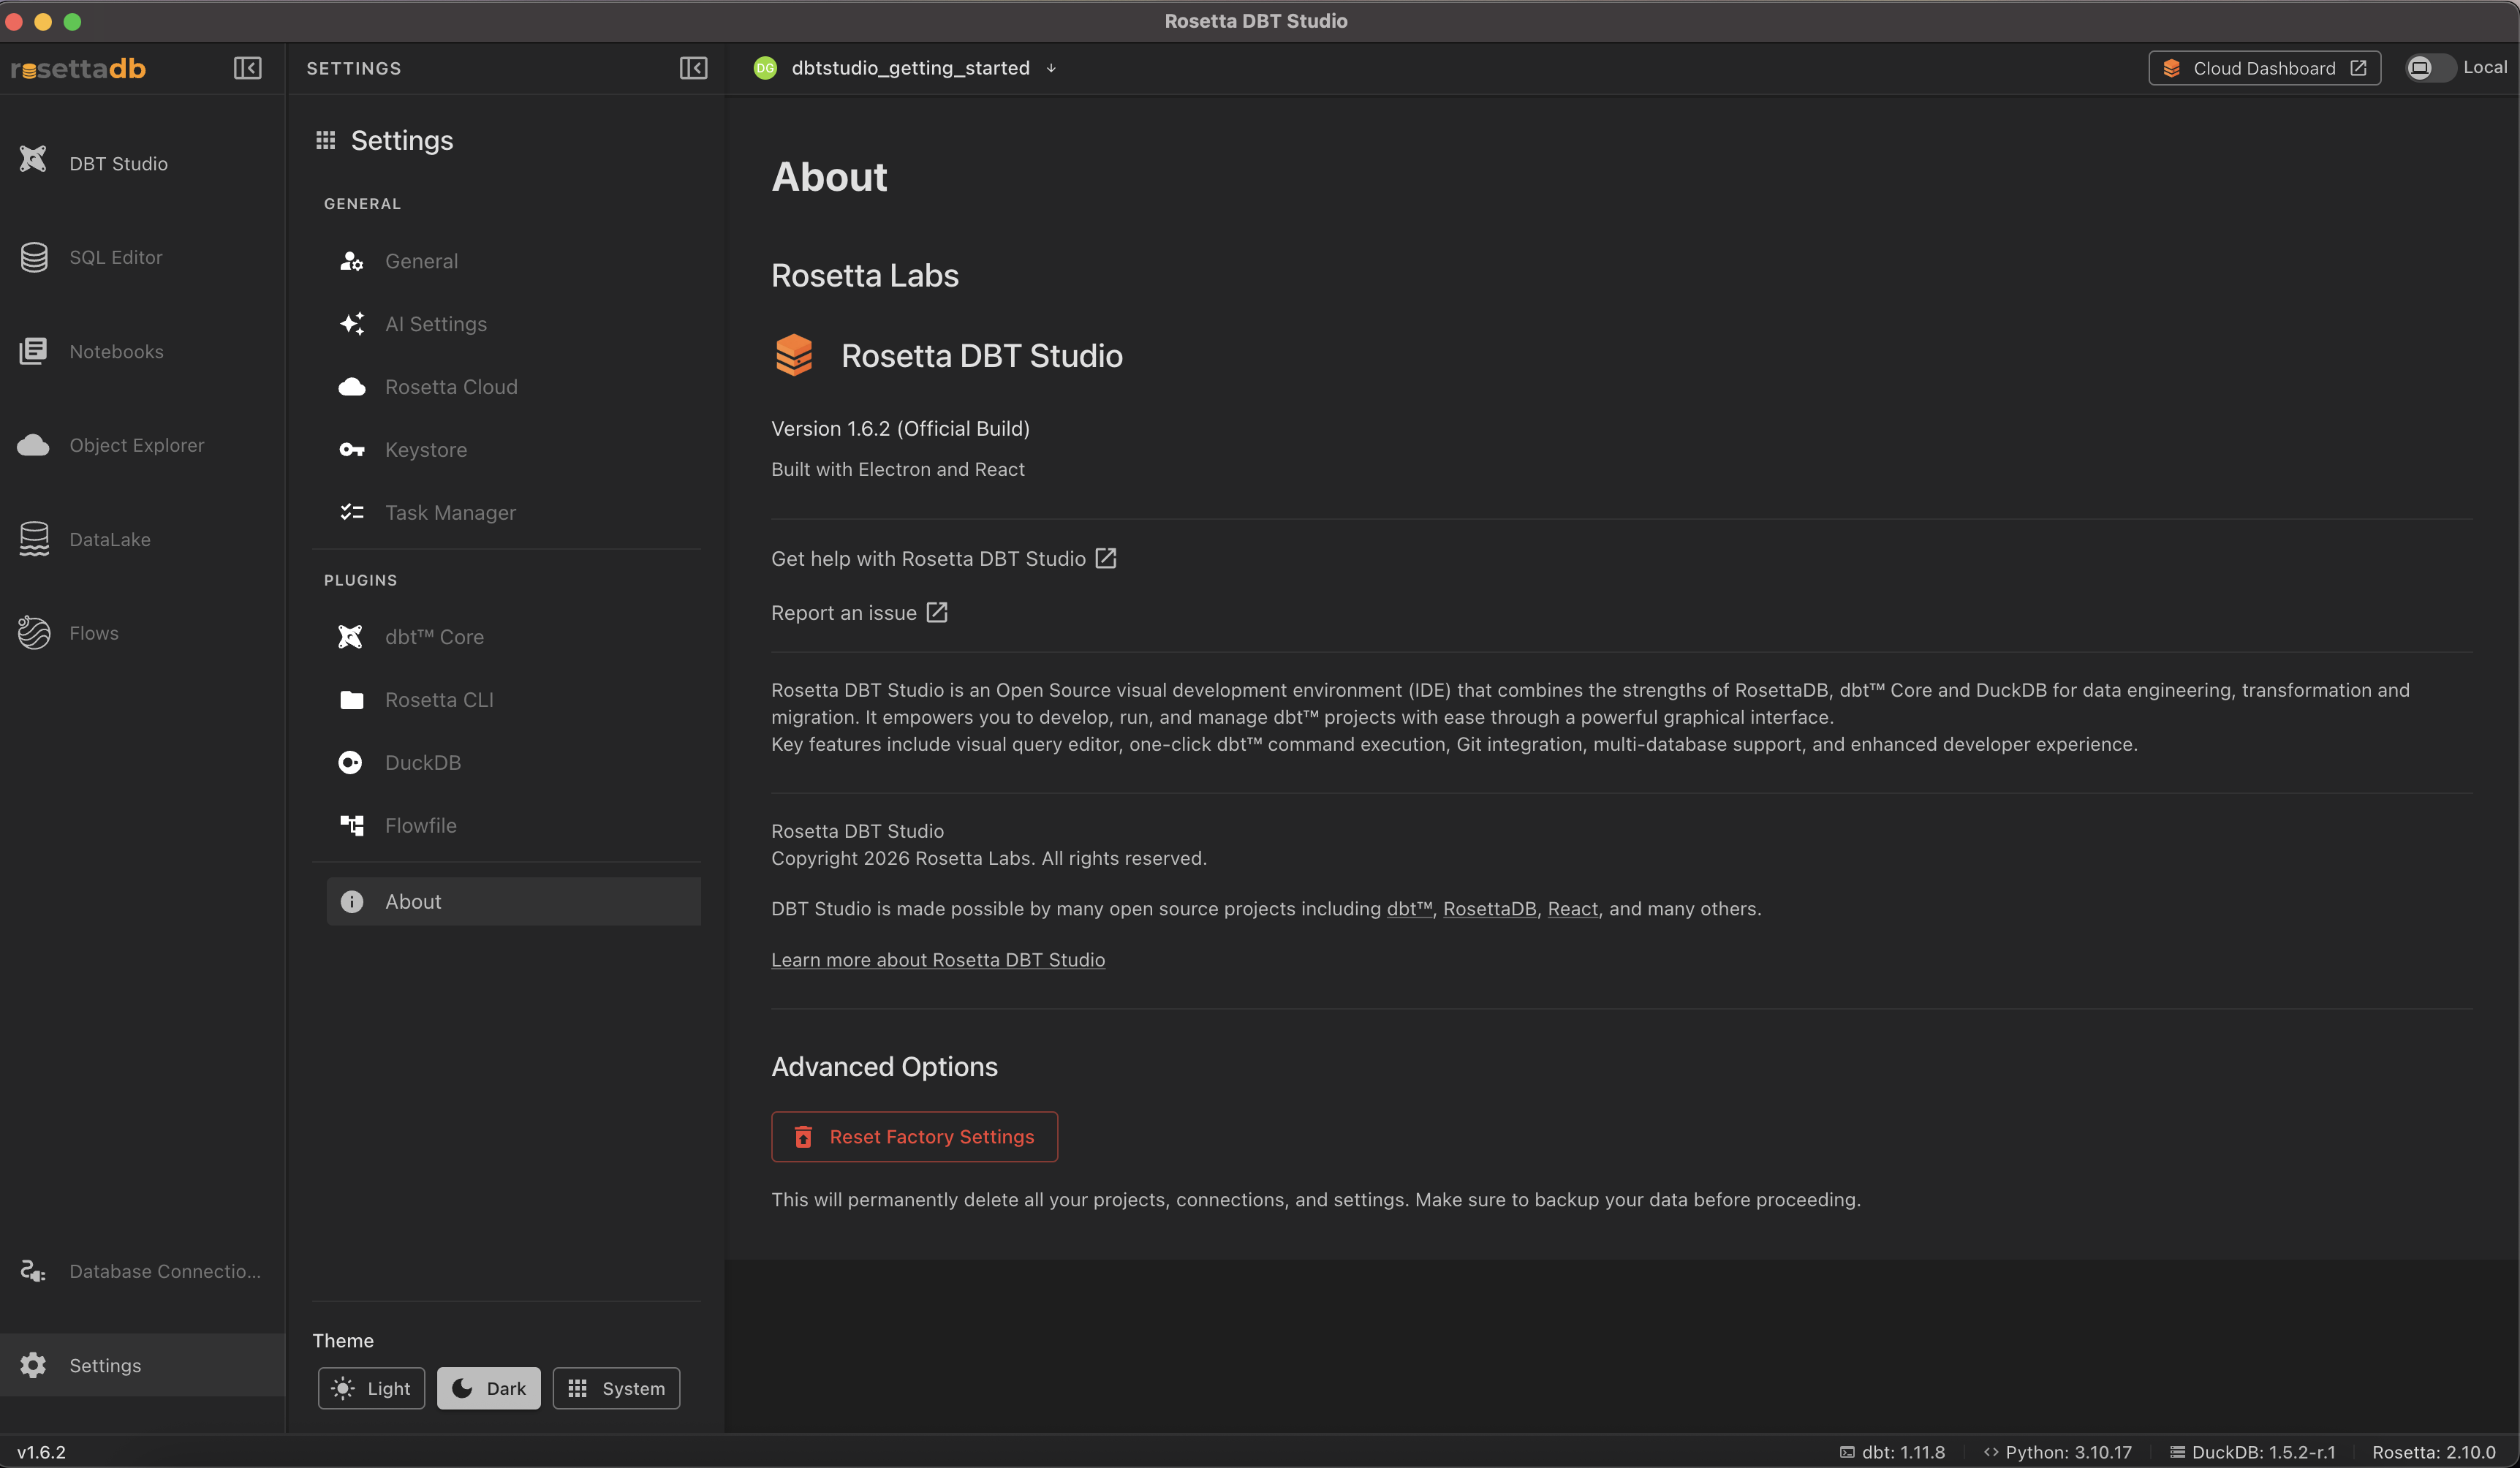Click the Rosetta DBT Studio orange logo
The height and width of the screenshot is (1468, 2520).
point(794,355)
